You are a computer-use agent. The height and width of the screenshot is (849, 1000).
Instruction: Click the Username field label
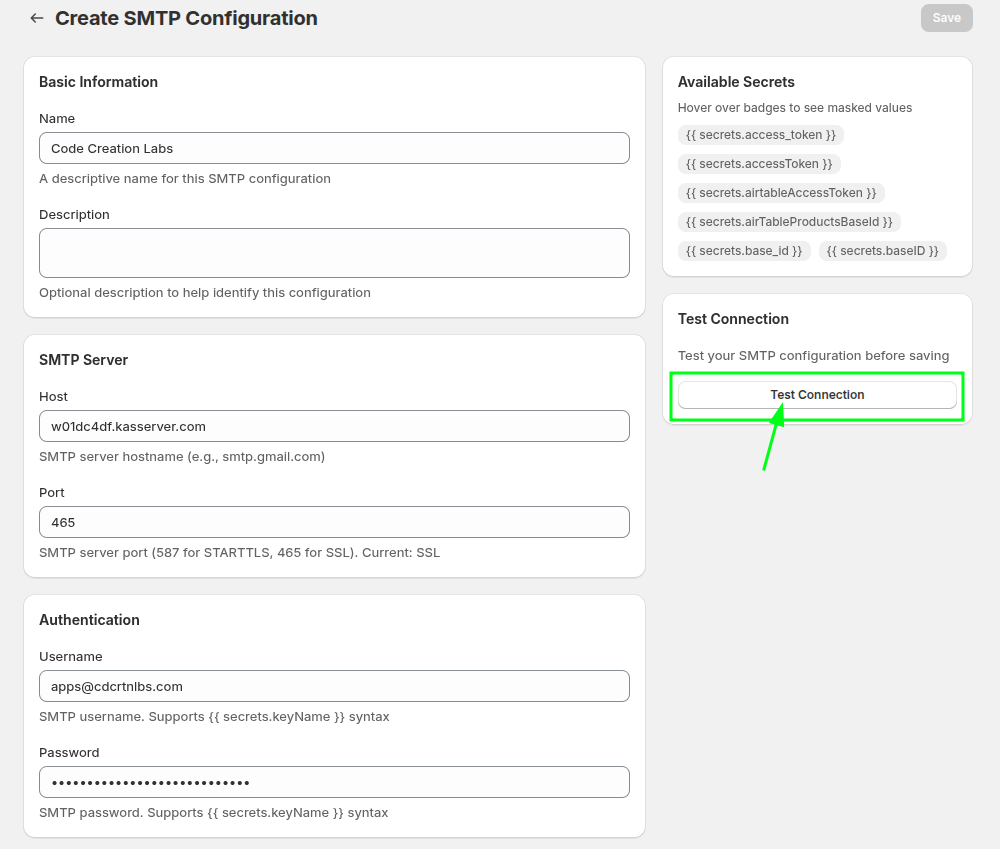pos(71,657)
